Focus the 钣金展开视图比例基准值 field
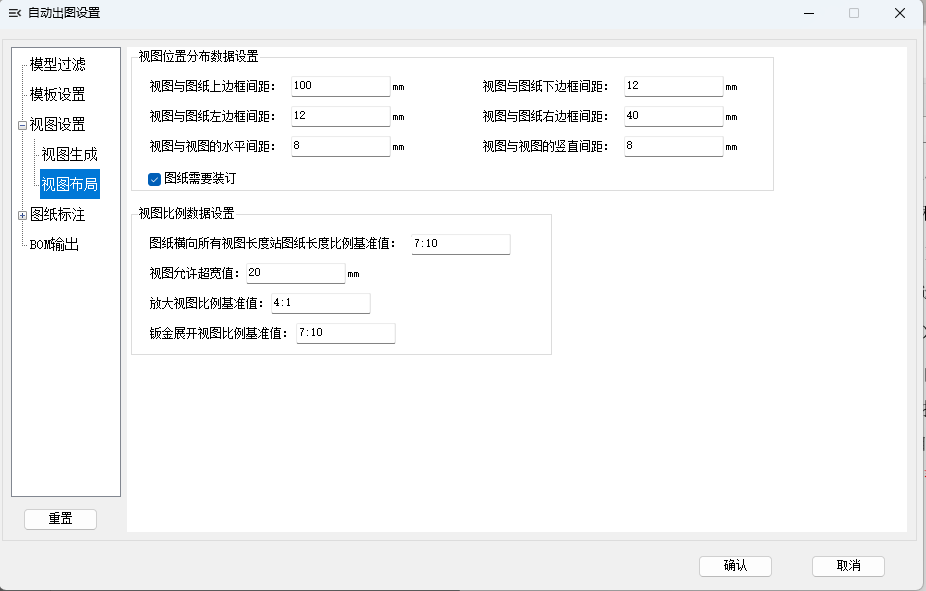 tap(345, 333)
